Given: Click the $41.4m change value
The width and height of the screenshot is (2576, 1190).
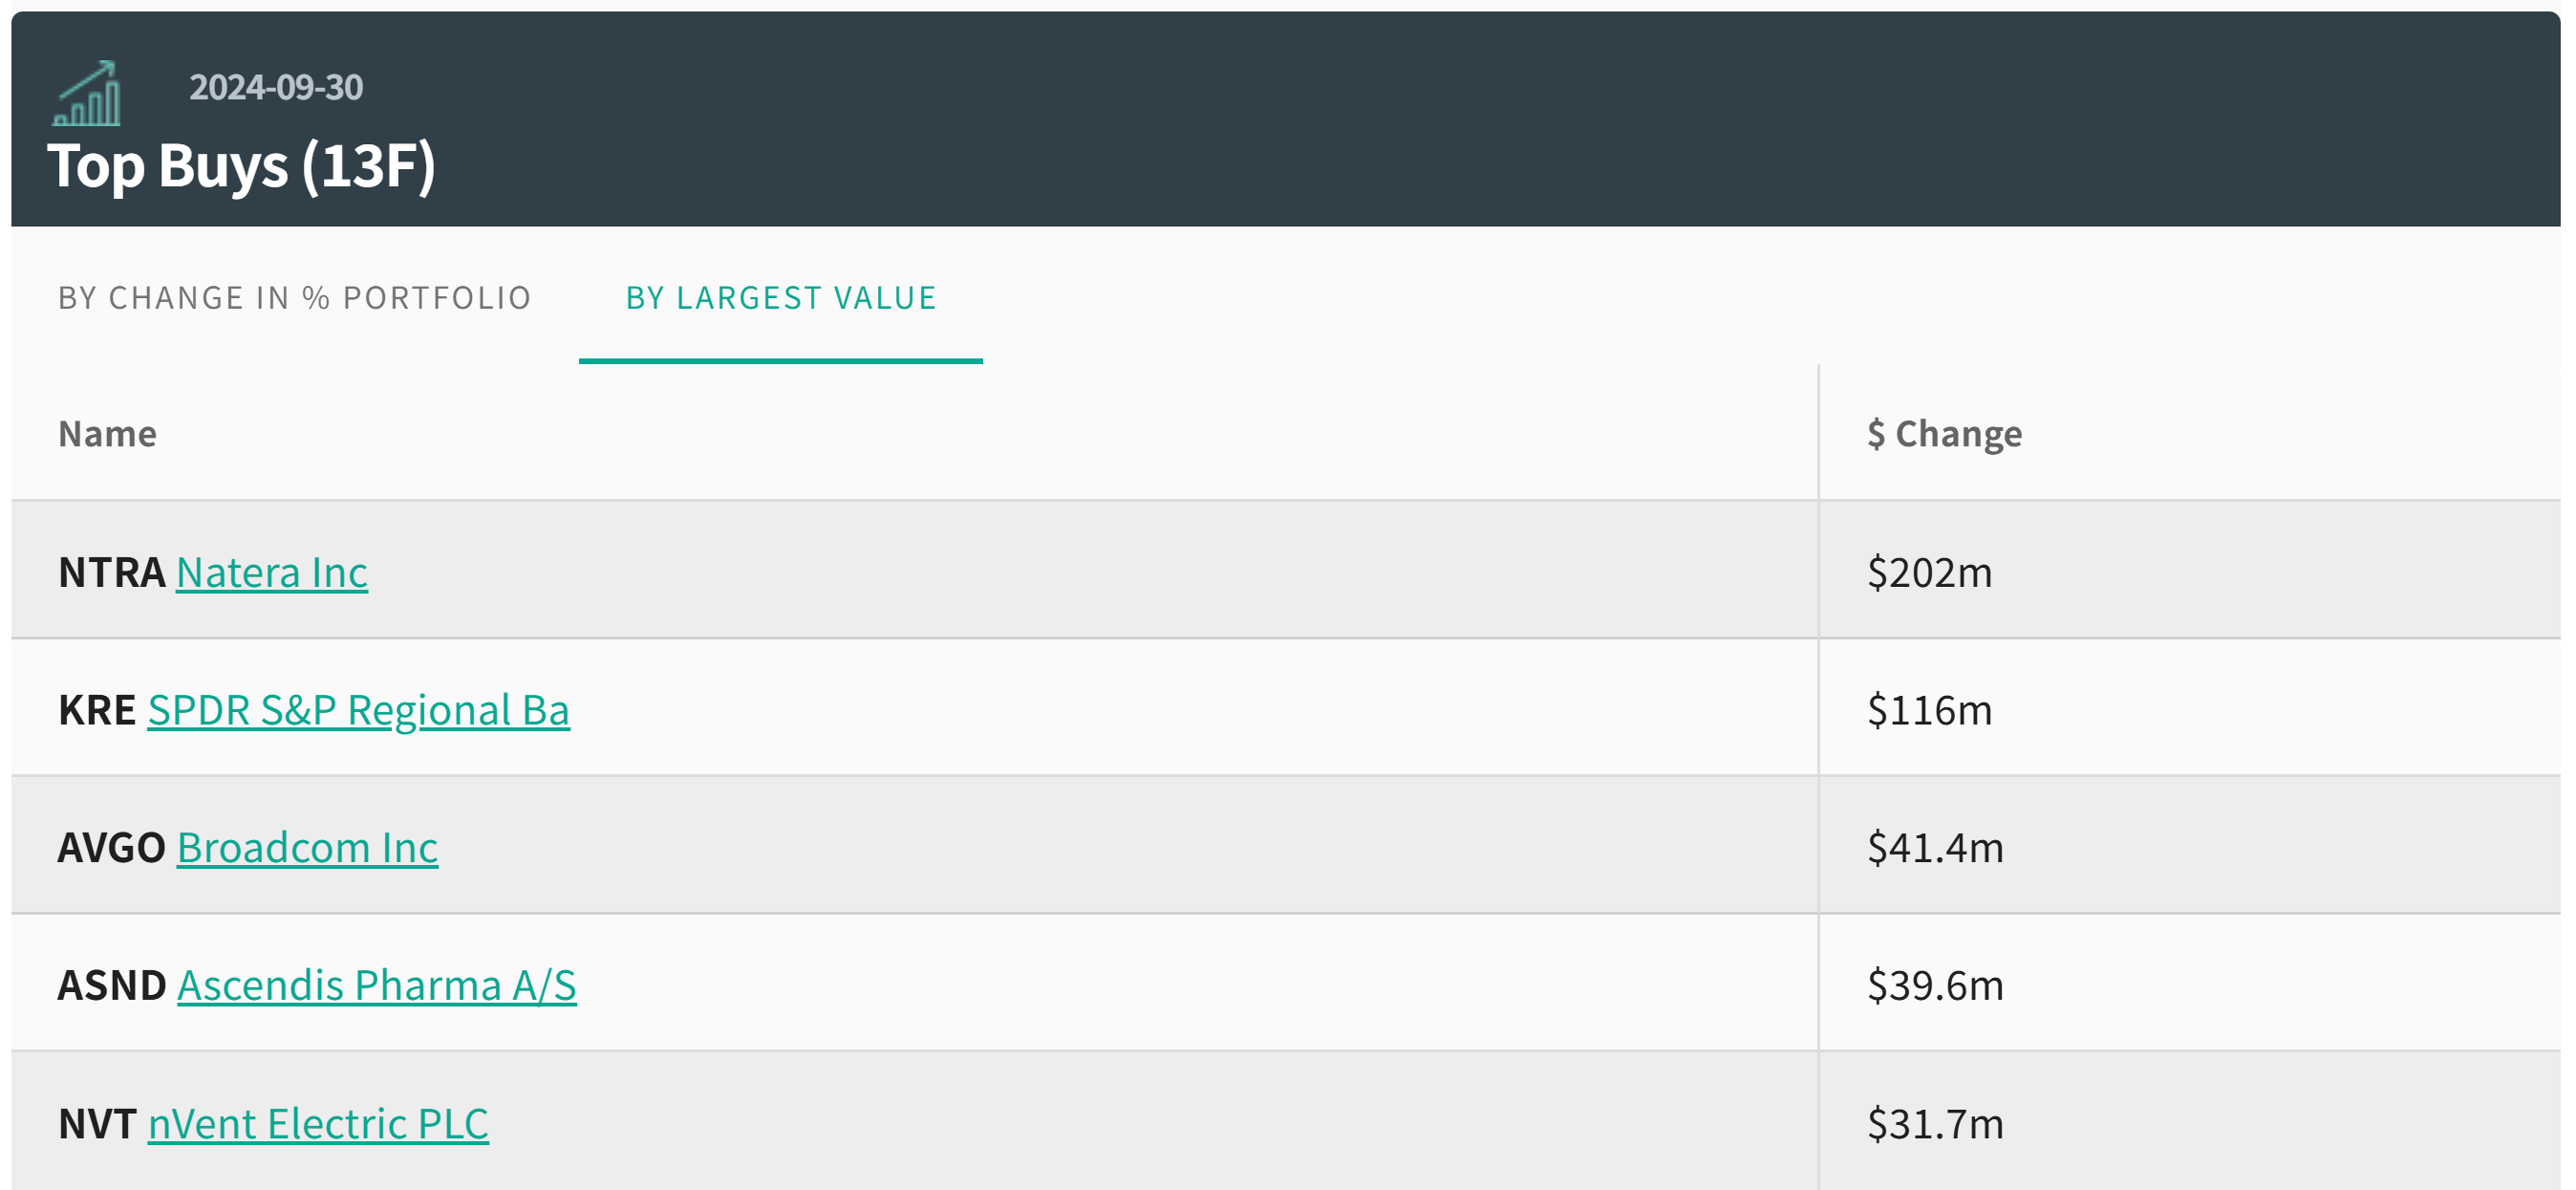Looking at the screenshot, I should (1935, 848).
